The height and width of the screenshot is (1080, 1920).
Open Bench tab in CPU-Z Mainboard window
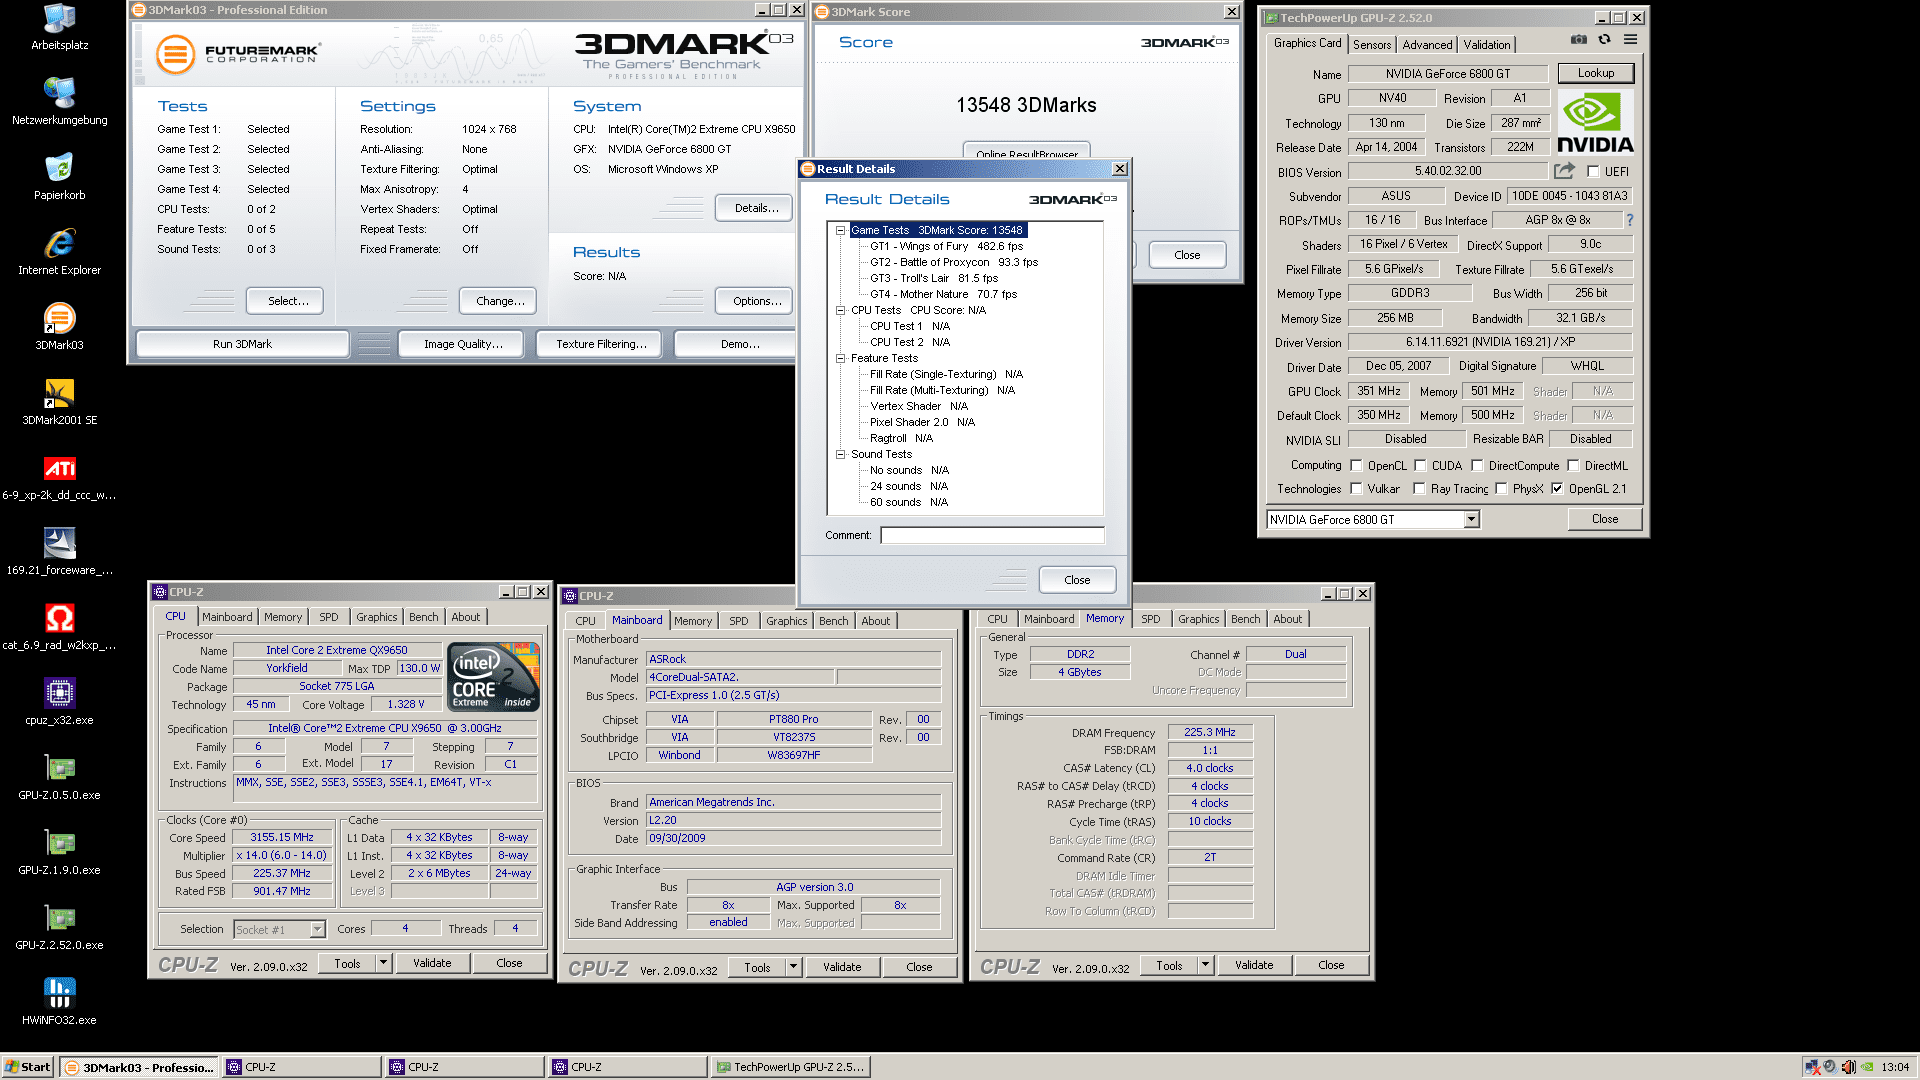tap(833, 621)
